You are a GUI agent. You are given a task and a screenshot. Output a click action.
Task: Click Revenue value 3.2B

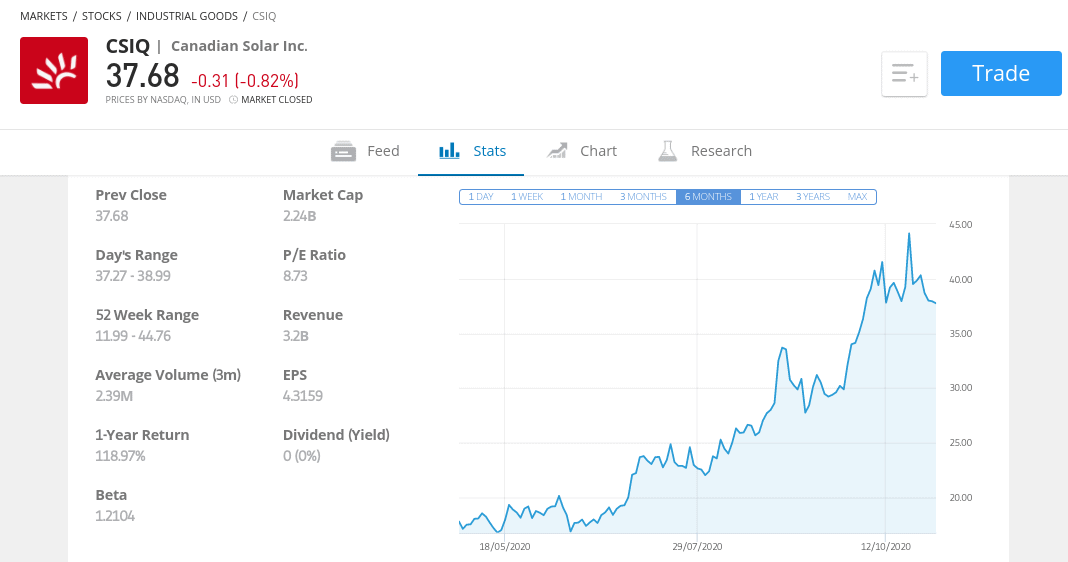coord(296,336)
